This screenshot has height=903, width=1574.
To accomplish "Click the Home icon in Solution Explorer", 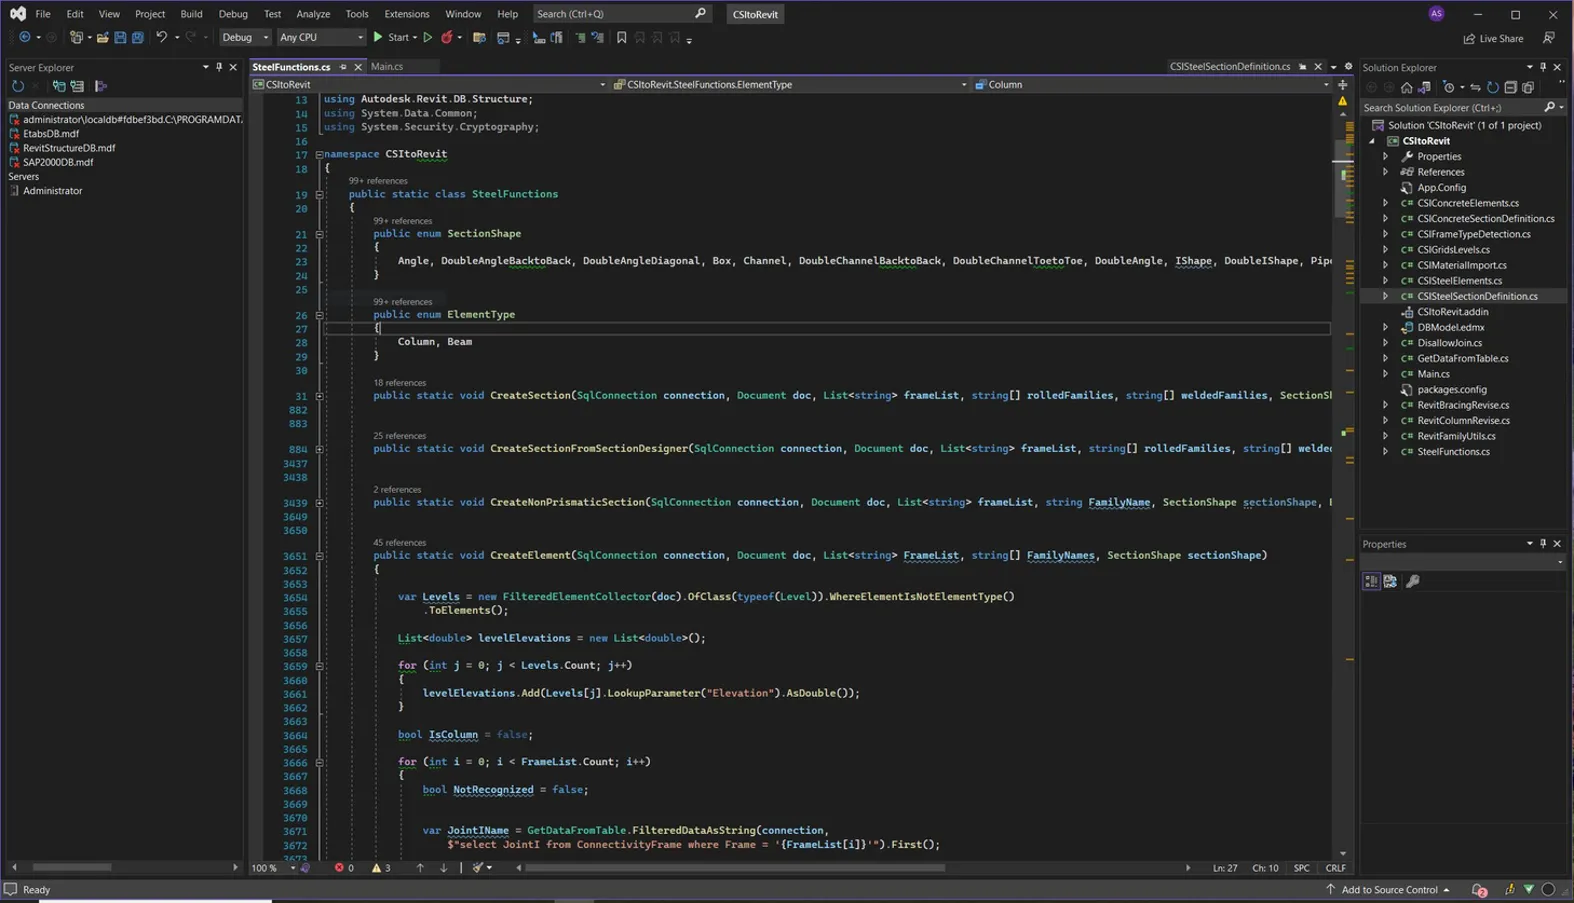I will pos(1407,88).
